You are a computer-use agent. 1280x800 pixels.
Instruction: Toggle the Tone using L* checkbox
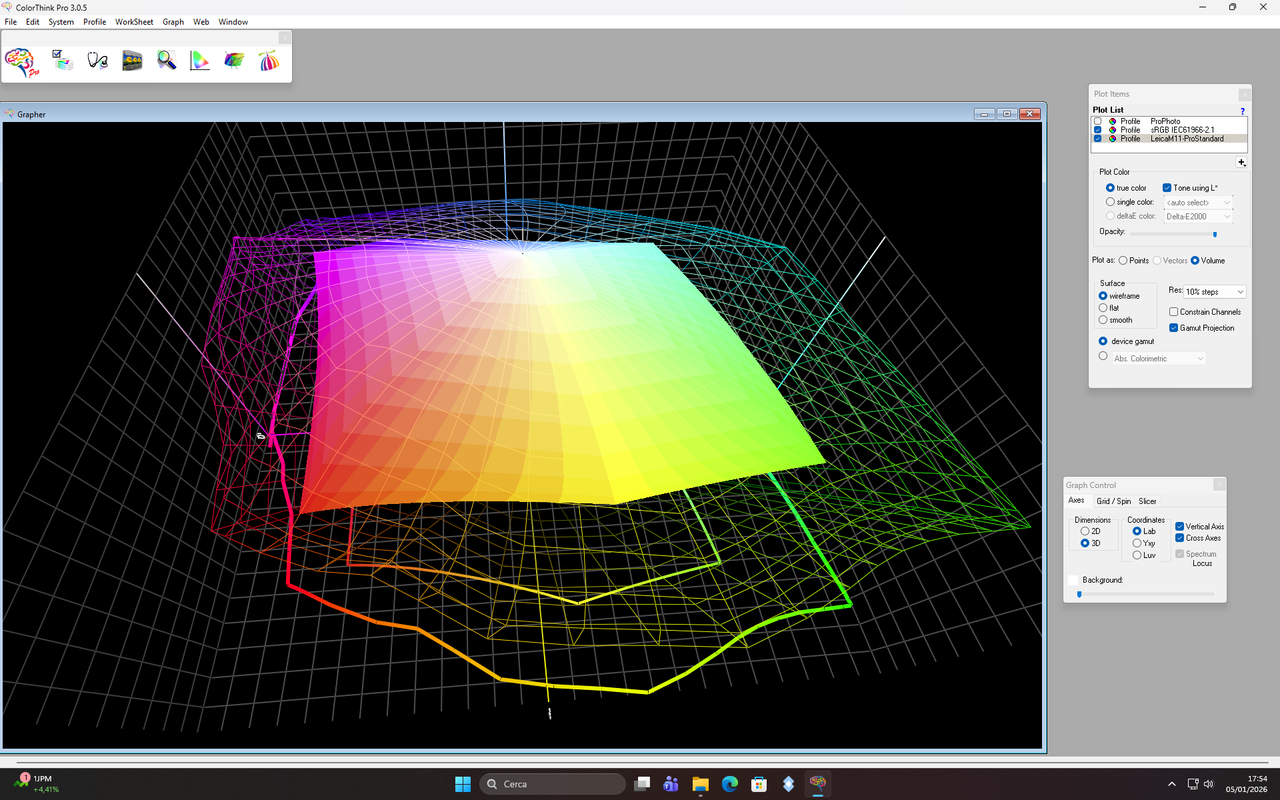point(1167,188)
